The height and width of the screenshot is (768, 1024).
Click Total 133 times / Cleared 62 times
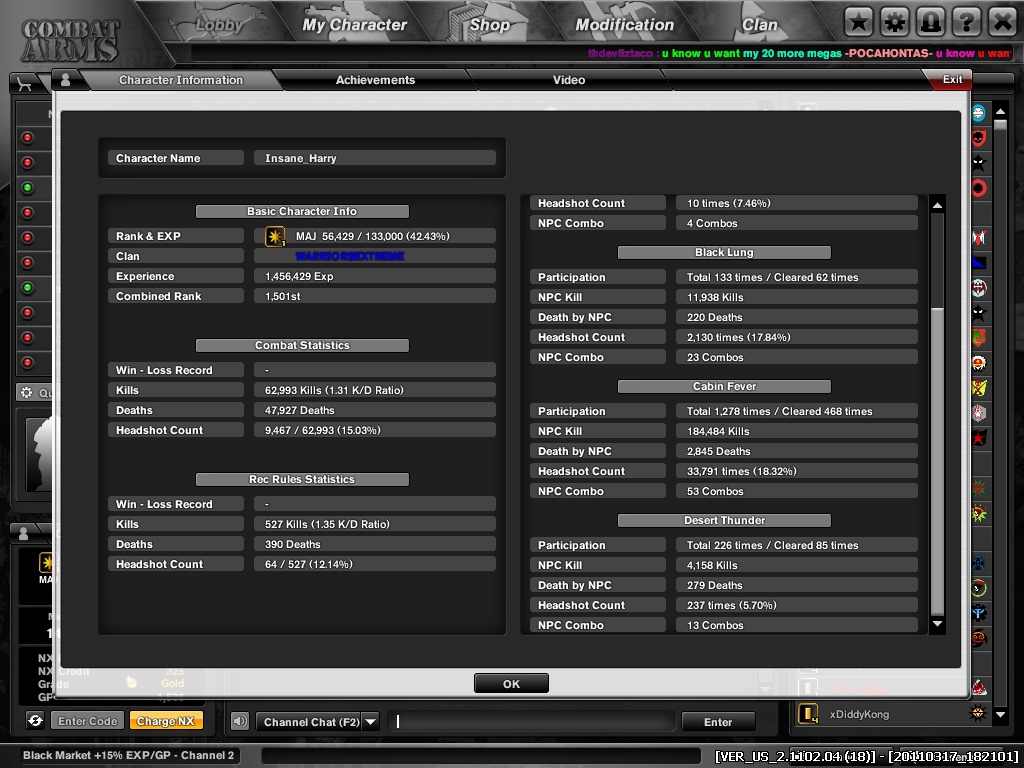point(773,278)
